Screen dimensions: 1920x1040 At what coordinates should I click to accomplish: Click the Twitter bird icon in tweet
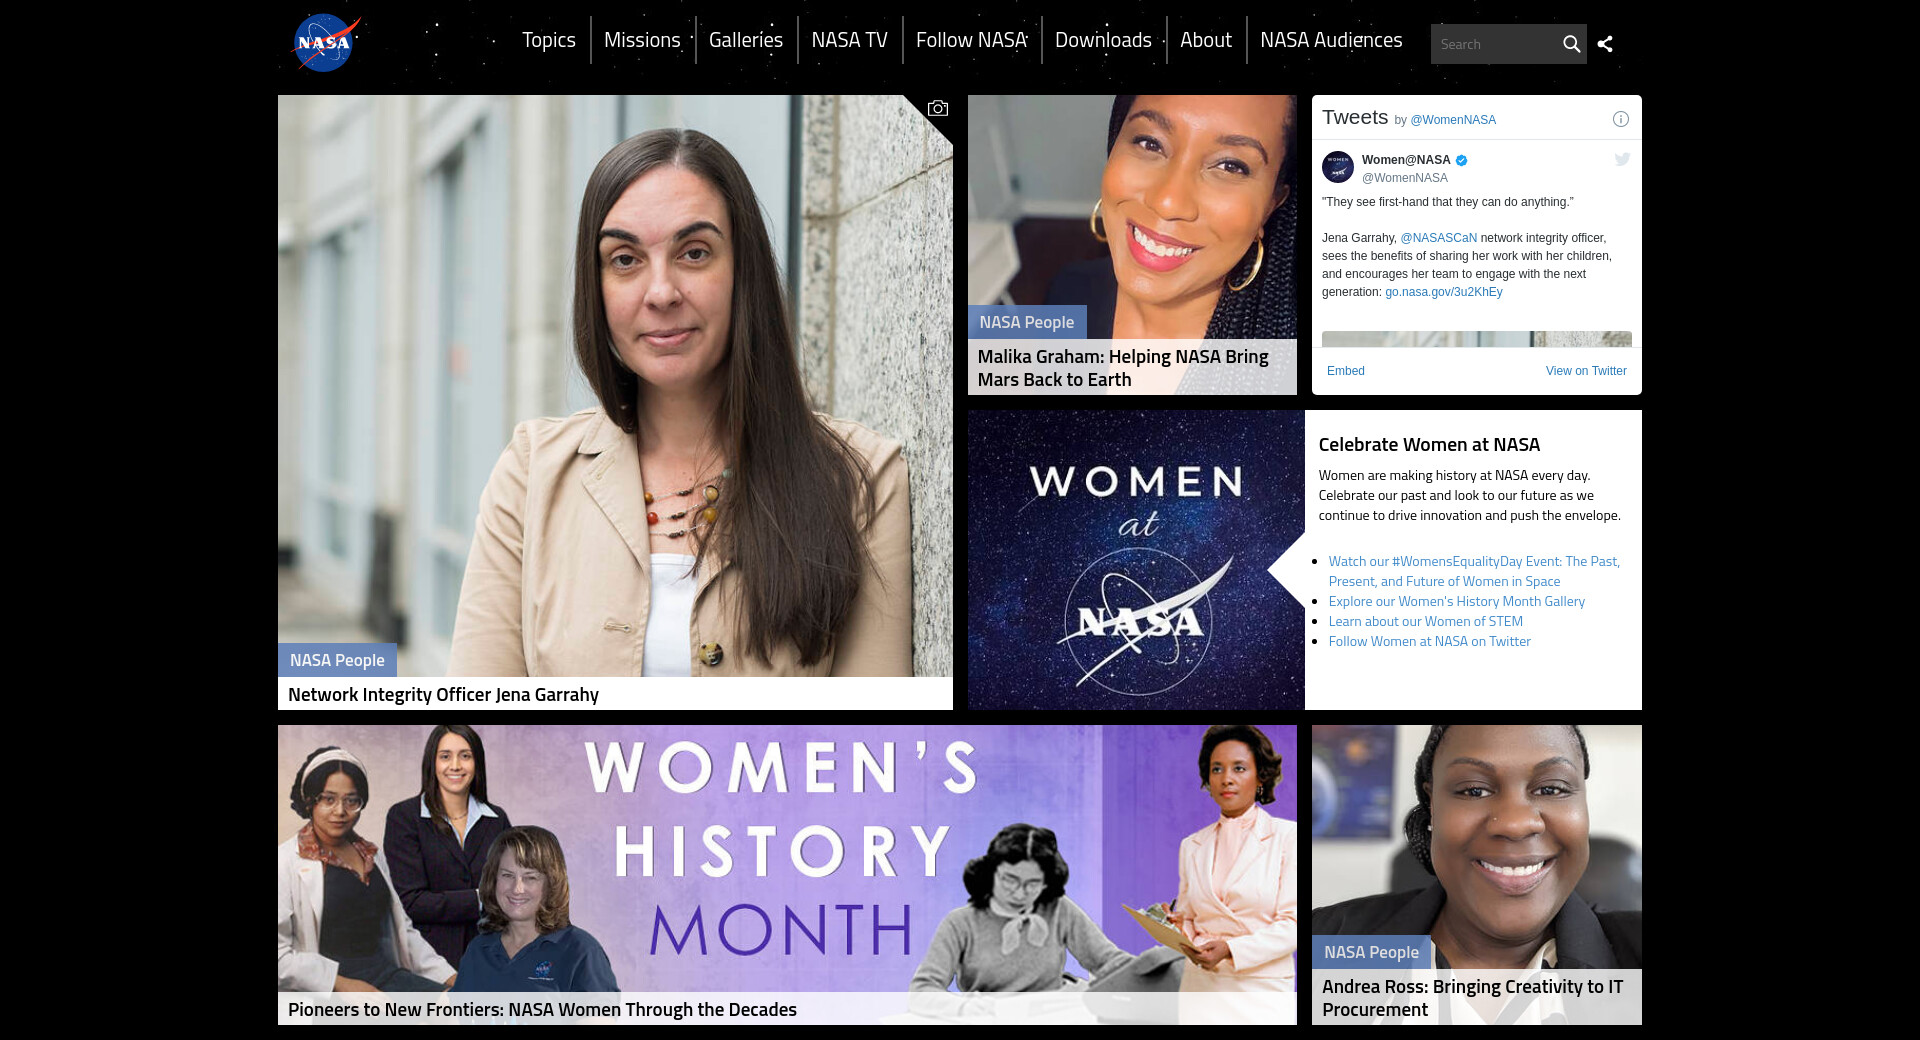[1622, 159]
